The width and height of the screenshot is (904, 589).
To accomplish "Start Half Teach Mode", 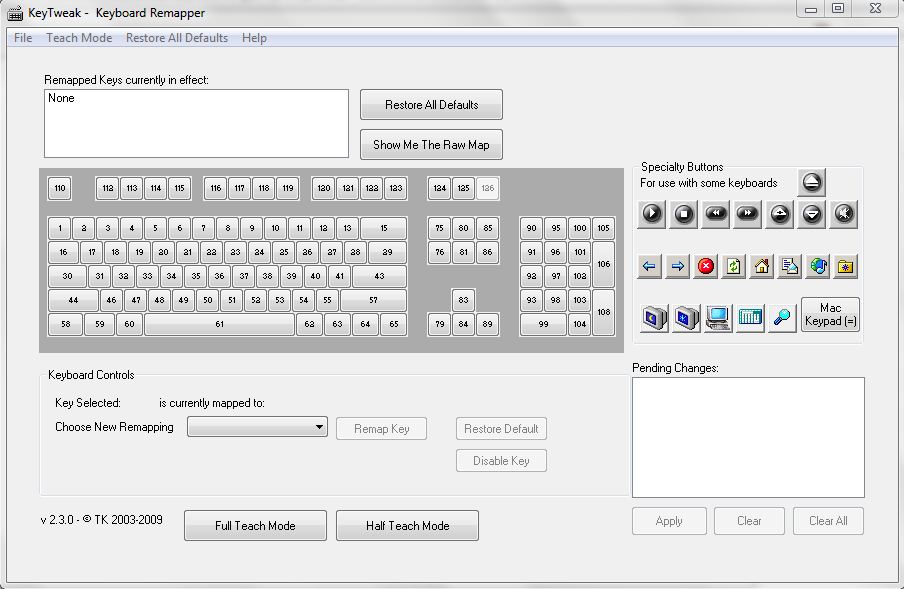I will [x=408, y=526].
